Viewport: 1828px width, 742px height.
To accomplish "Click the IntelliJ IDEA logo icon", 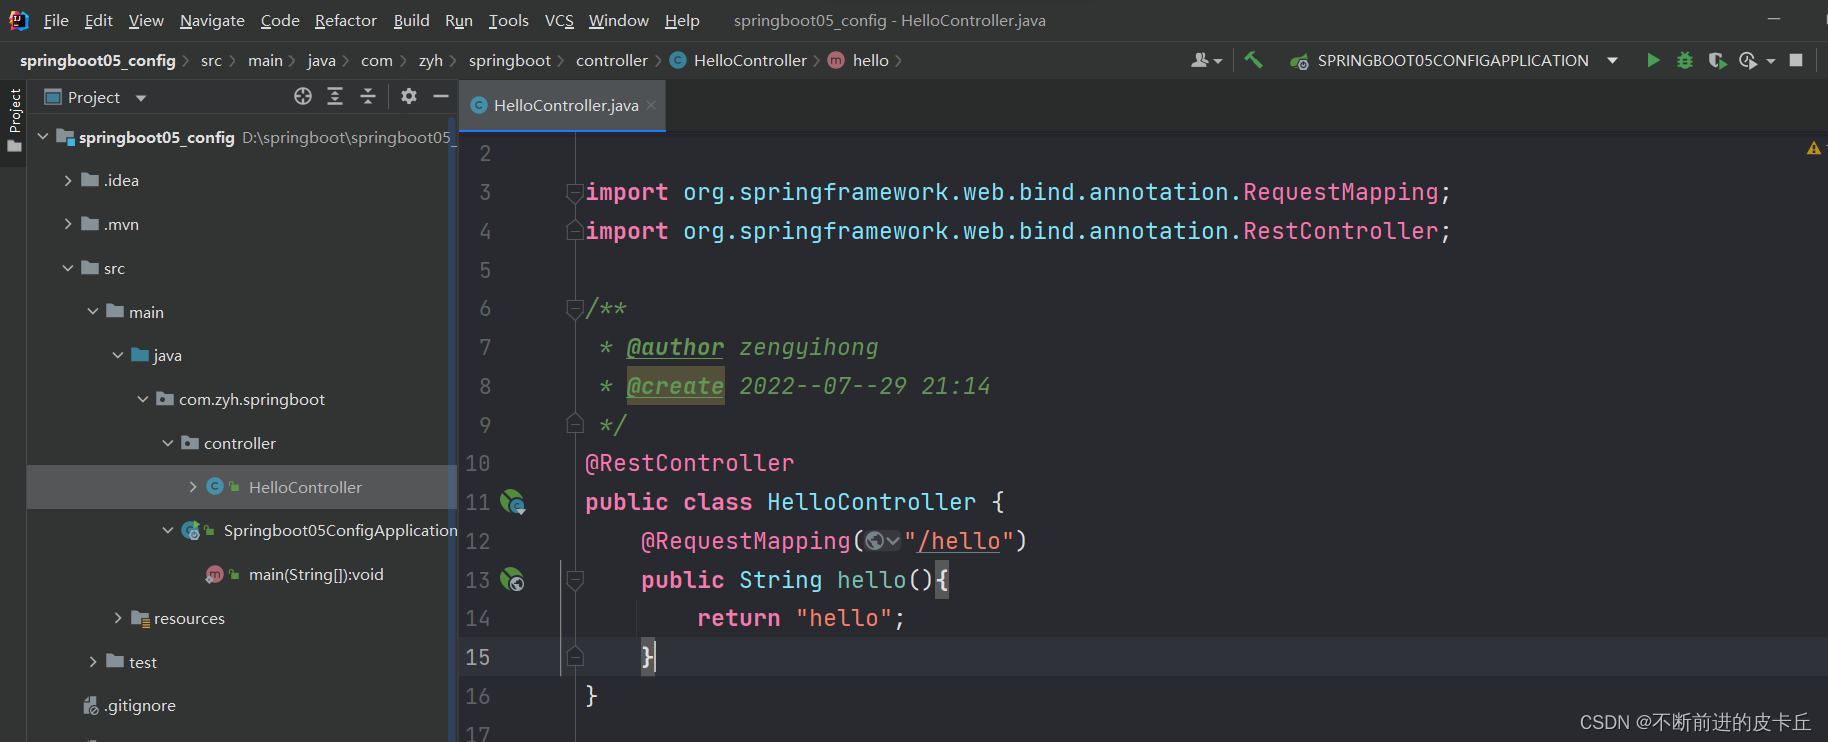I will pyautogui.click(x=18, y=20).
